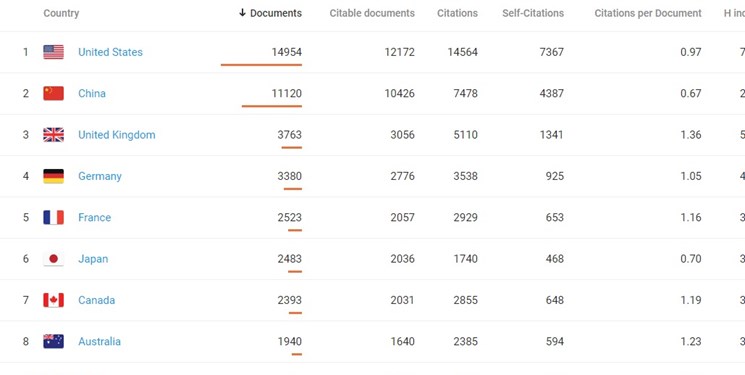Select citations per document value 0.97

[691, 52]
